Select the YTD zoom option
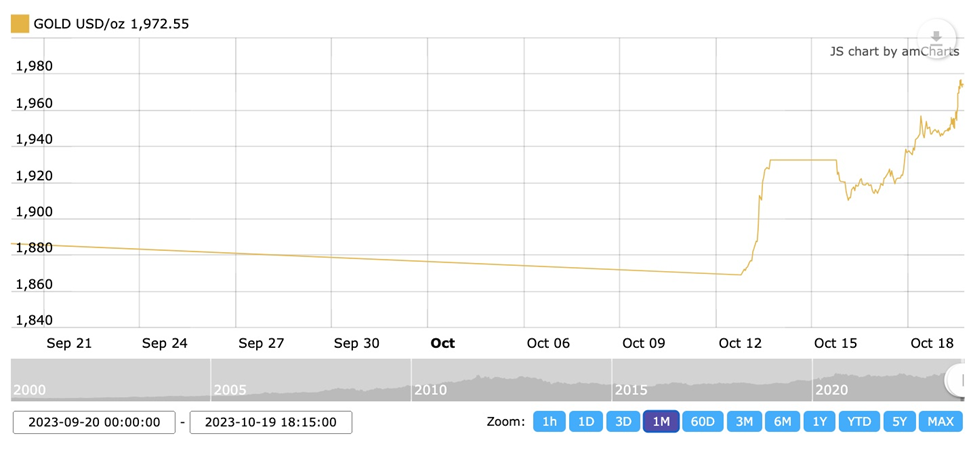Image resolution: width=975 pixels, height=459 pixels. click(x=859, y=422)
